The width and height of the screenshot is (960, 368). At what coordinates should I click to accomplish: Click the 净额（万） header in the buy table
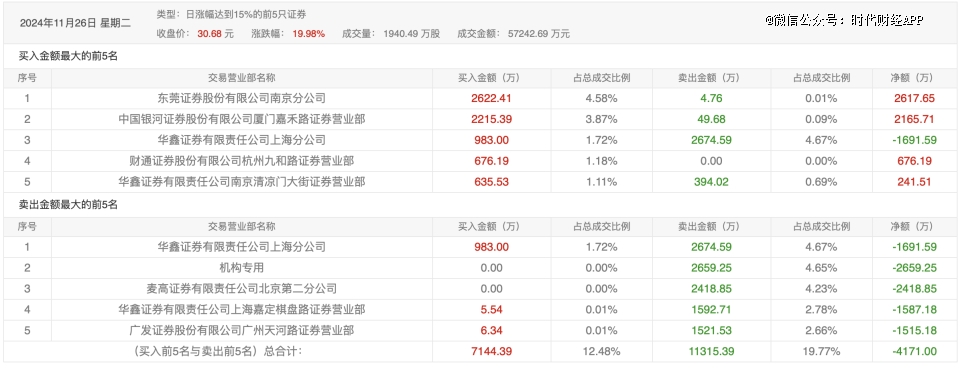(913, 78)
